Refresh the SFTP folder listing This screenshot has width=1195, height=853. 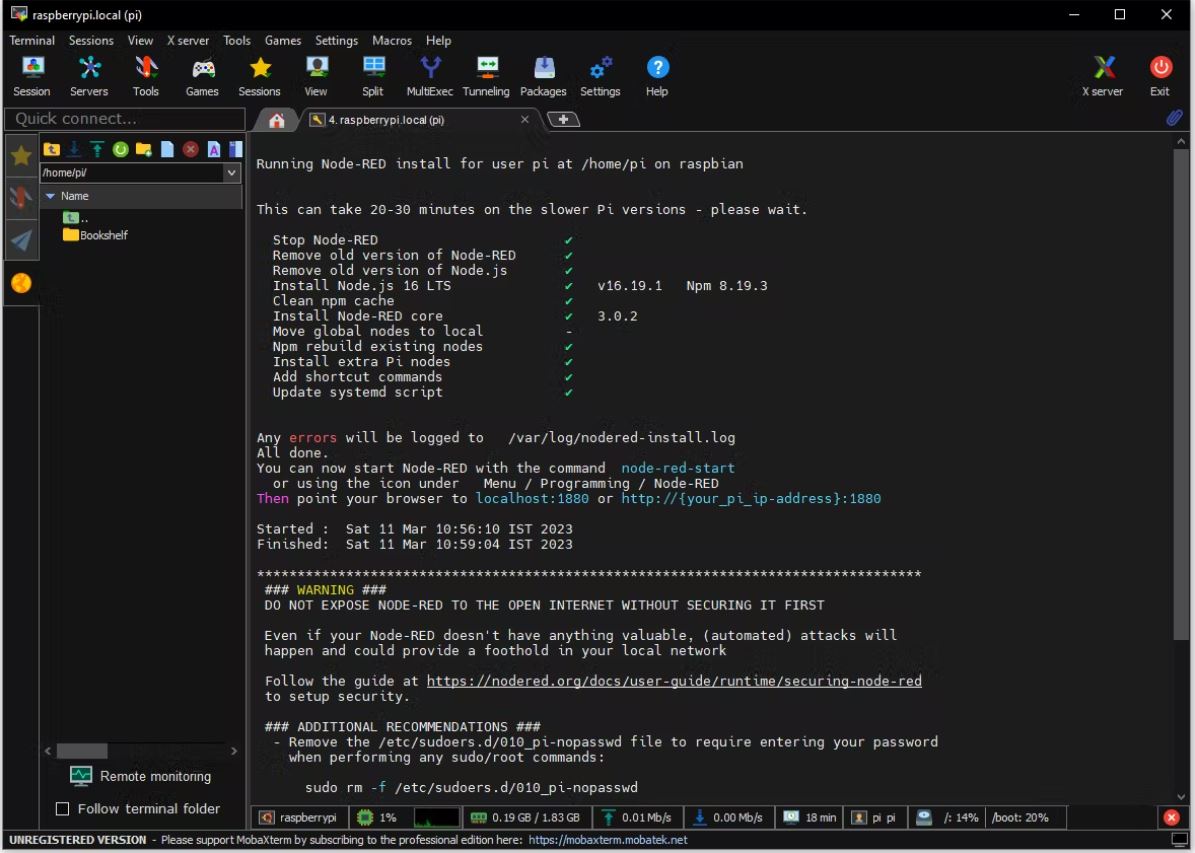[120, 149]
